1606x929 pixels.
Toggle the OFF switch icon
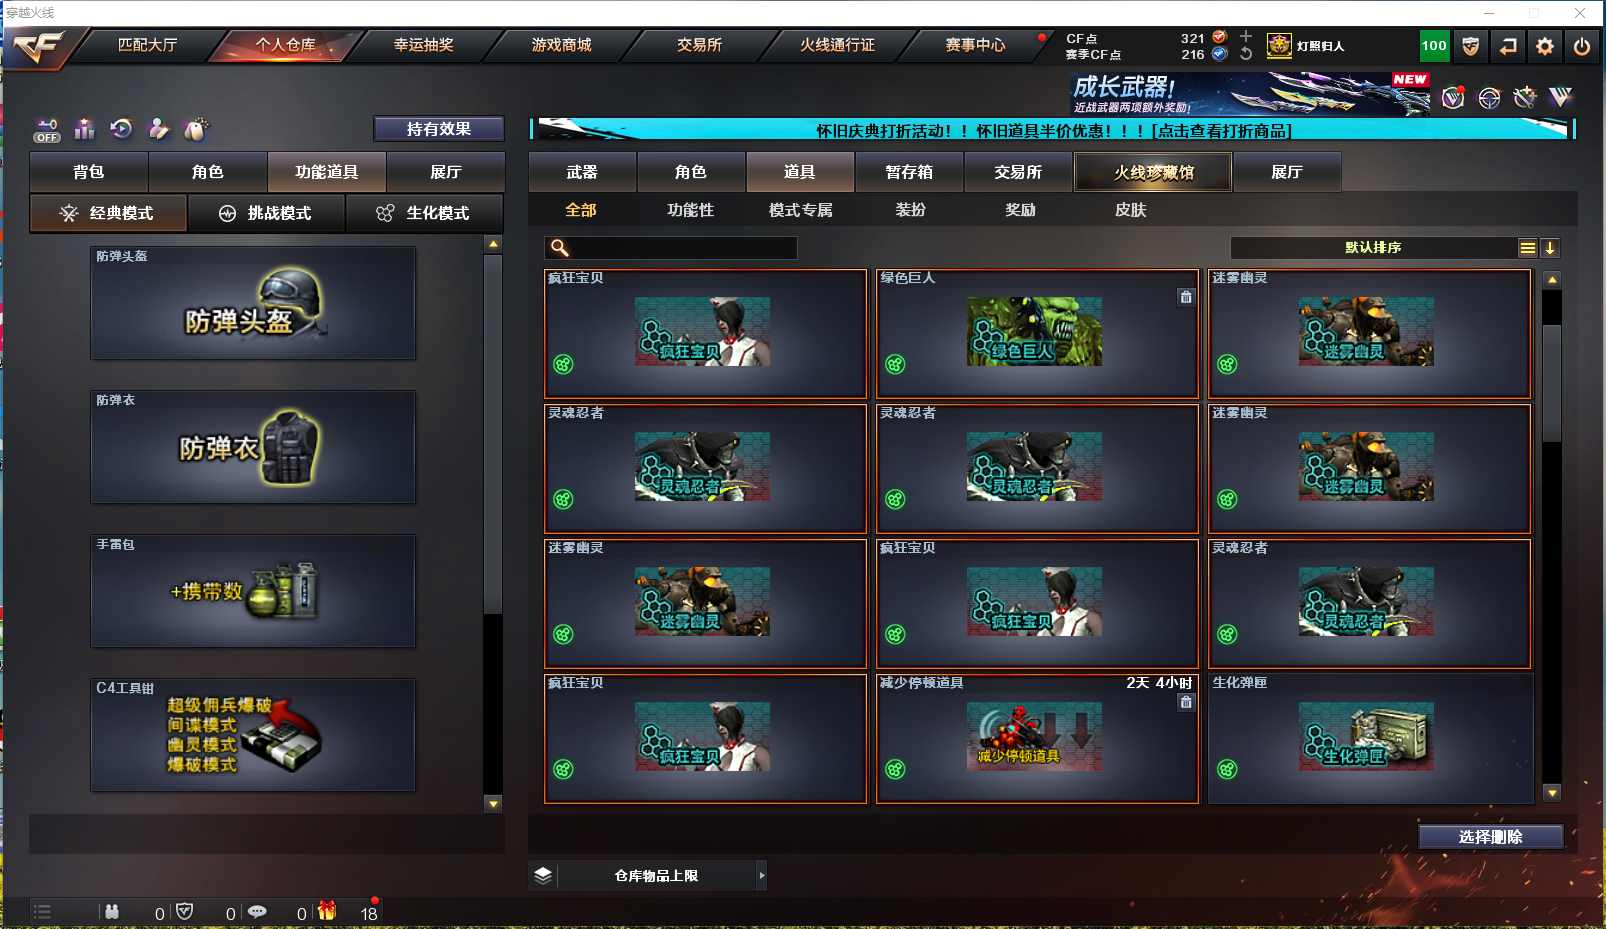(x=47, y=130)
